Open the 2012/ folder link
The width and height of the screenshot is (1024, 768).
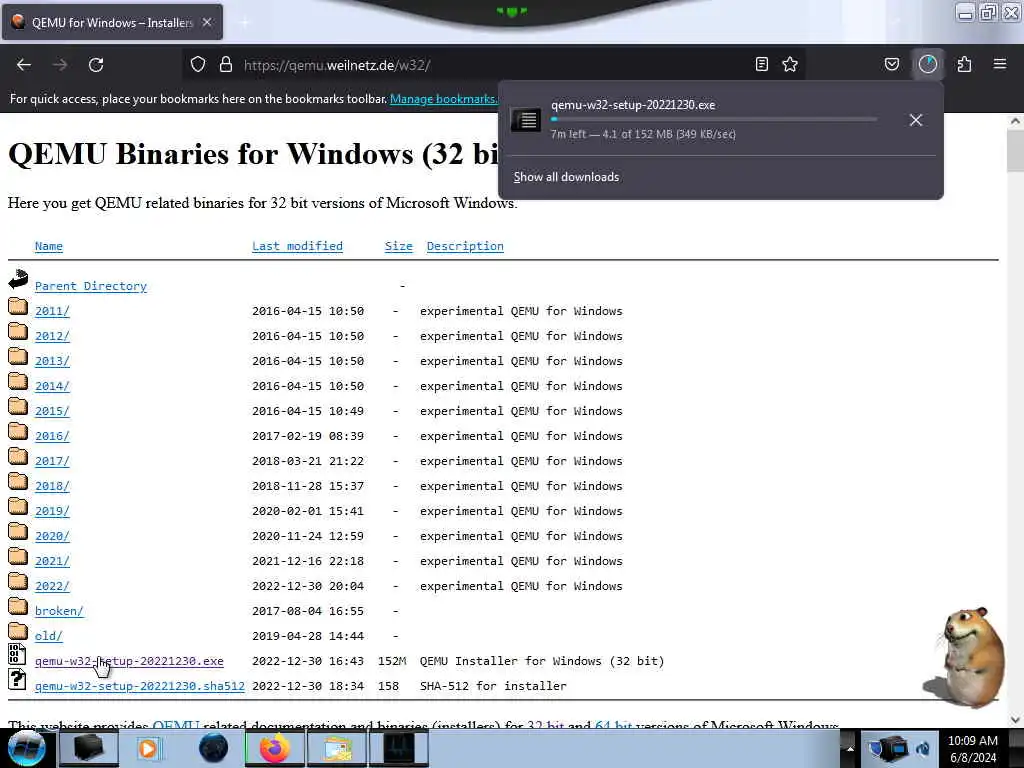tap(52, 336)
